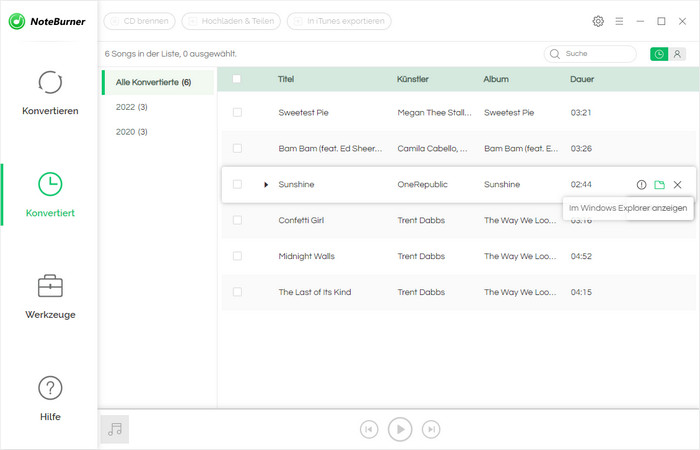
Task: Select the 2020 (3) group
Action: tap(131, 132)
